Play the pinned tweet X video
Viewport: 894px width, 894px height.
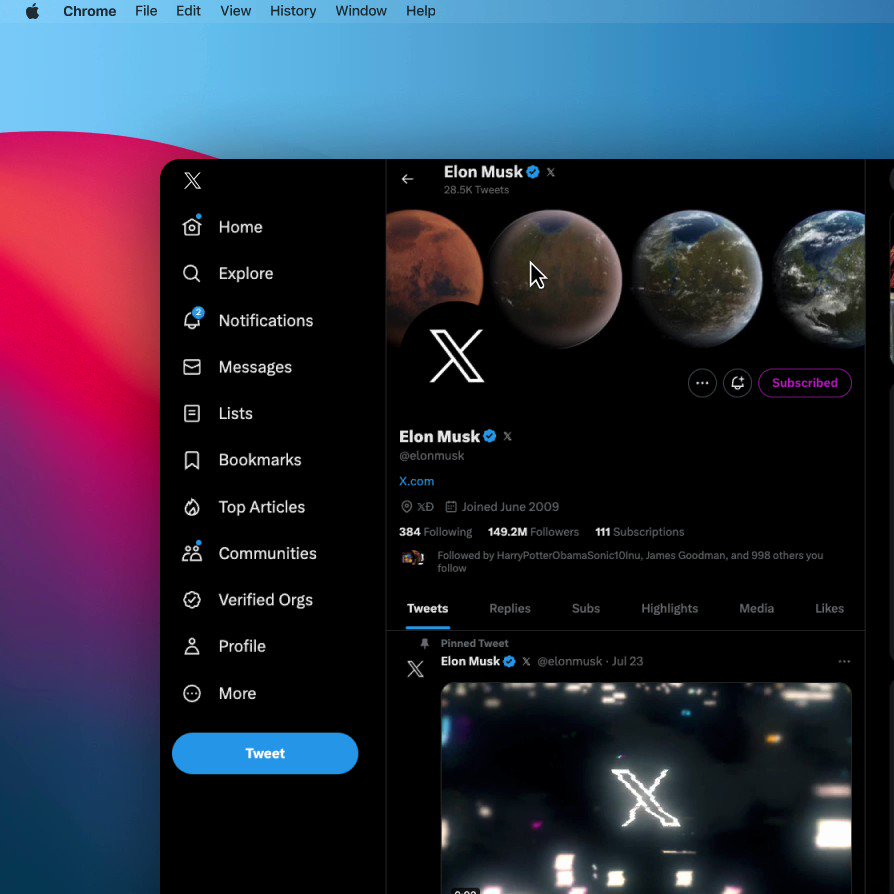(646, 788)
